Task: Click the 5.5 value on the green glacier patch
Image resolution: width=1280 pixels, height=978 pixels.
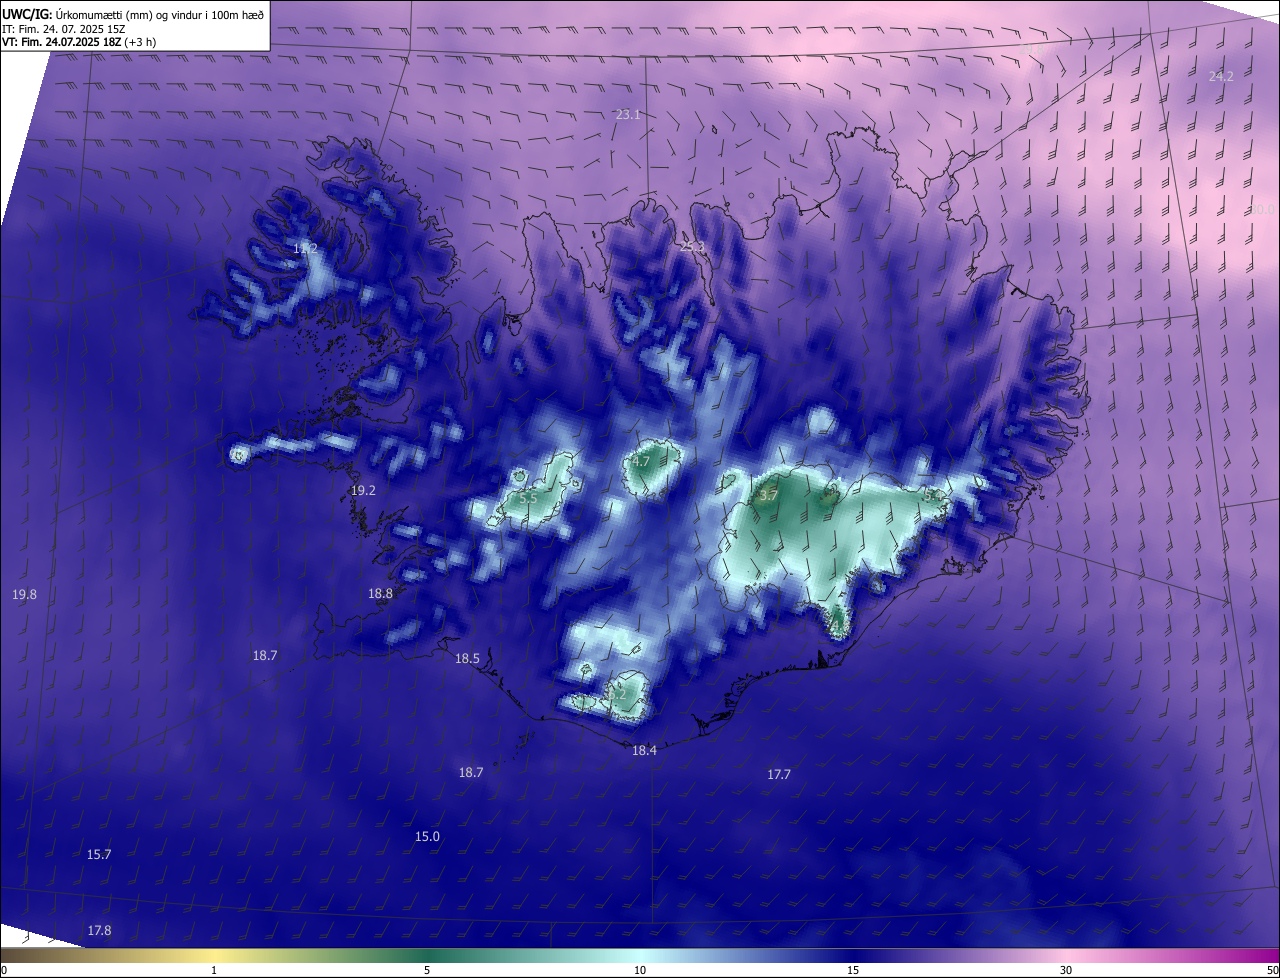Action: pos(528,497)
